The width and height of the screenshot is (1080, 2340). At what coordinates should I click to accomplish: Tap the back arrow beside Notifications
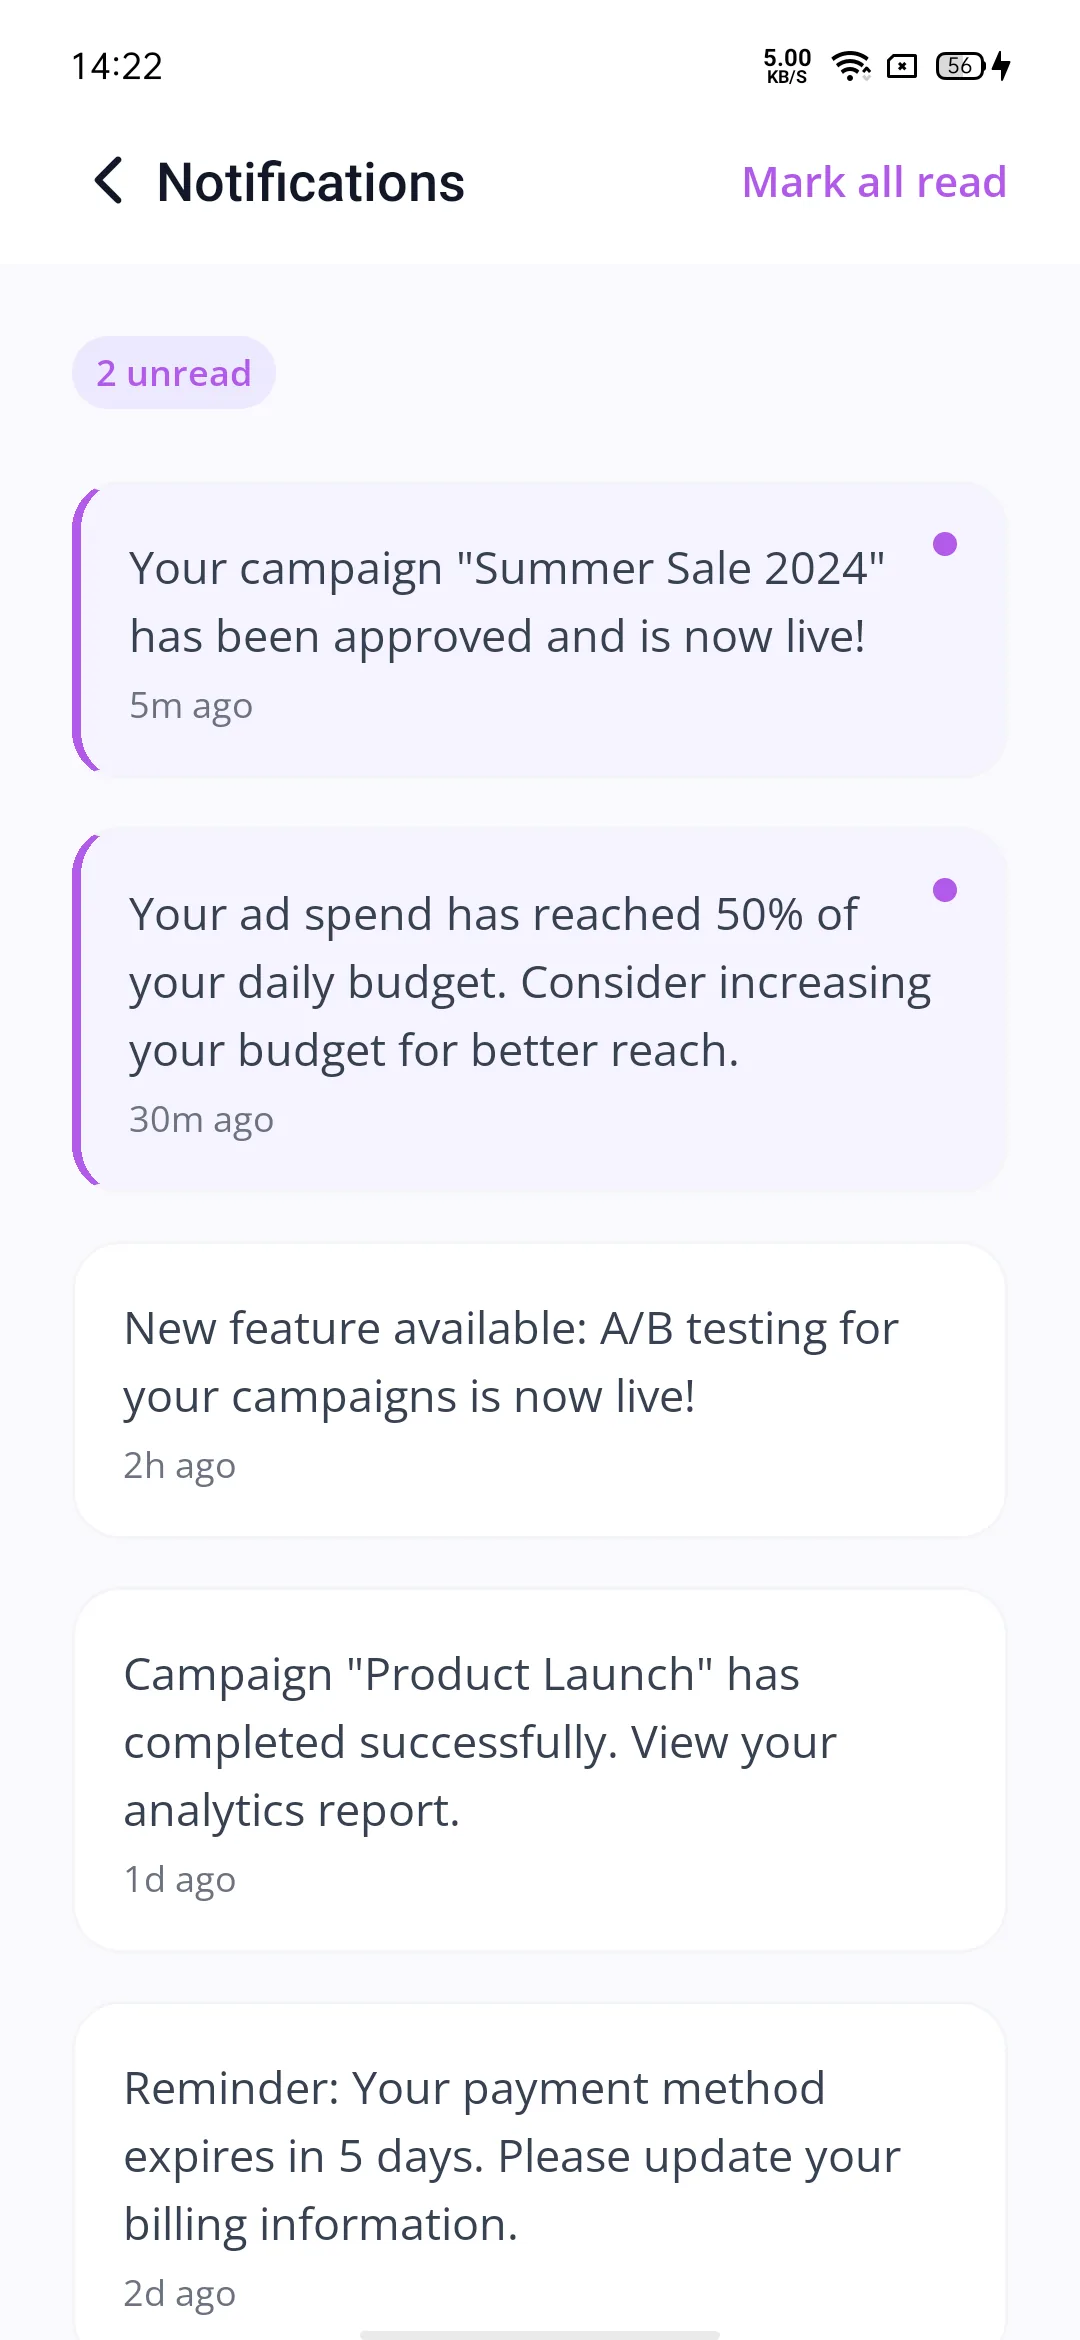coord(108,181)
